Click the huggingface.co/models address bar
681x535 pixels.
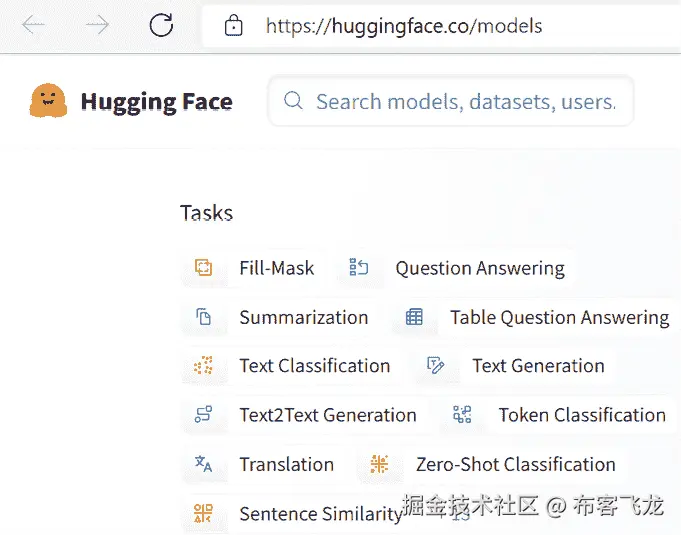pyautogui.click(x=404, y=26)
